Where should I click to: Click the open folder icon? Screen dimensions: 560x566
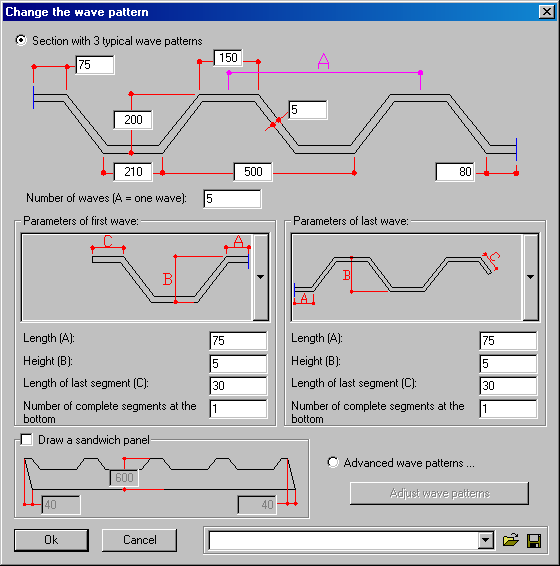coord(511,540)
